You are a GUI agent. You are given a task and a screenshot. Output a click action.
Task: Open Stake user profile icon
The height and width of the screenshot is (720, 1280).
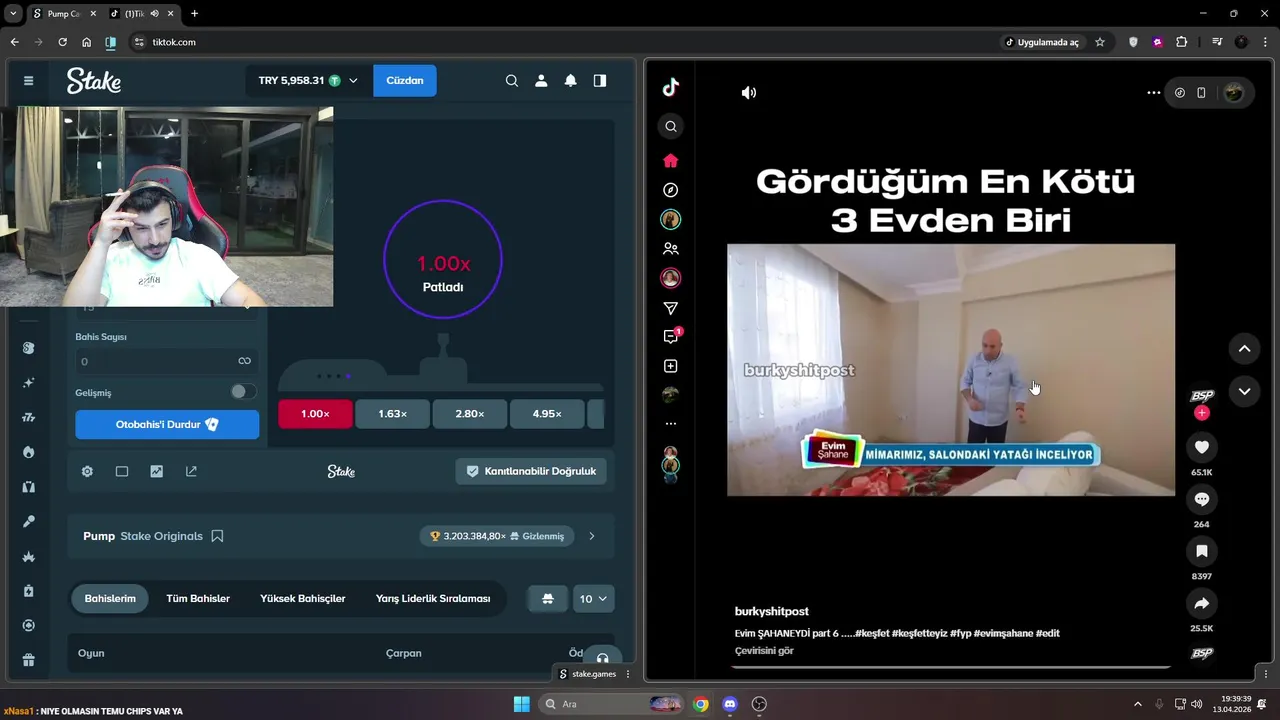(541, 81)
